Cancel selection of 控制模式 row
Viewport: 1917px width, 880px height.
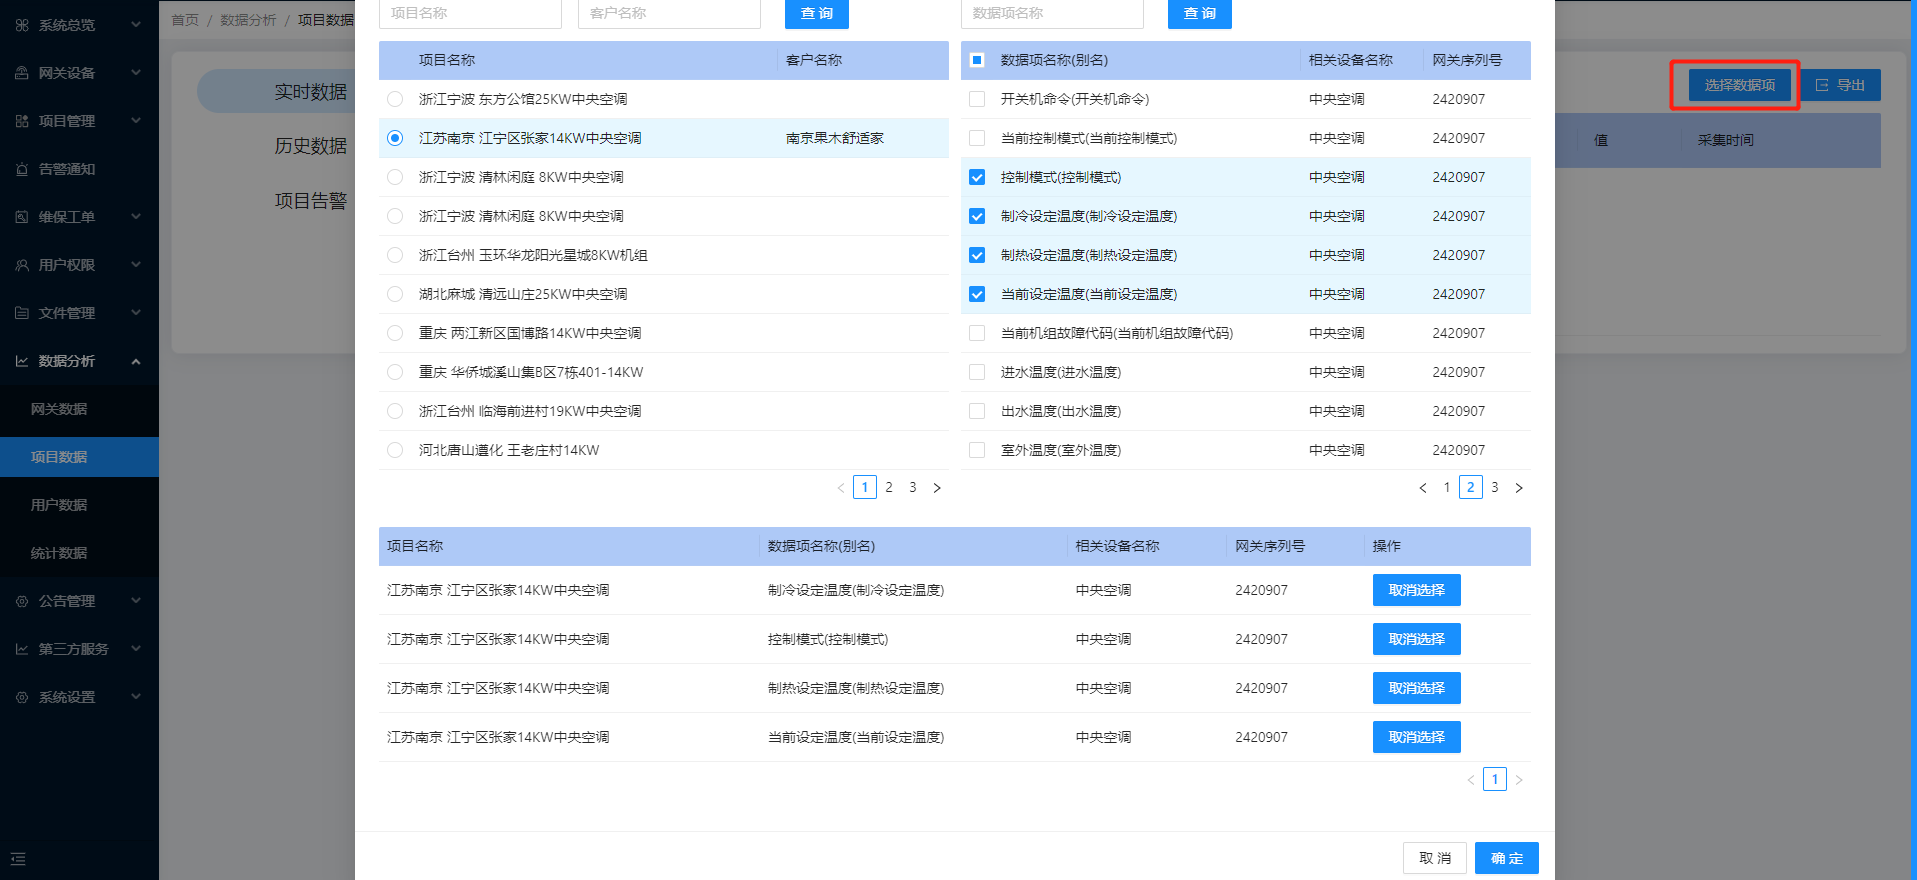[1416, 639]
